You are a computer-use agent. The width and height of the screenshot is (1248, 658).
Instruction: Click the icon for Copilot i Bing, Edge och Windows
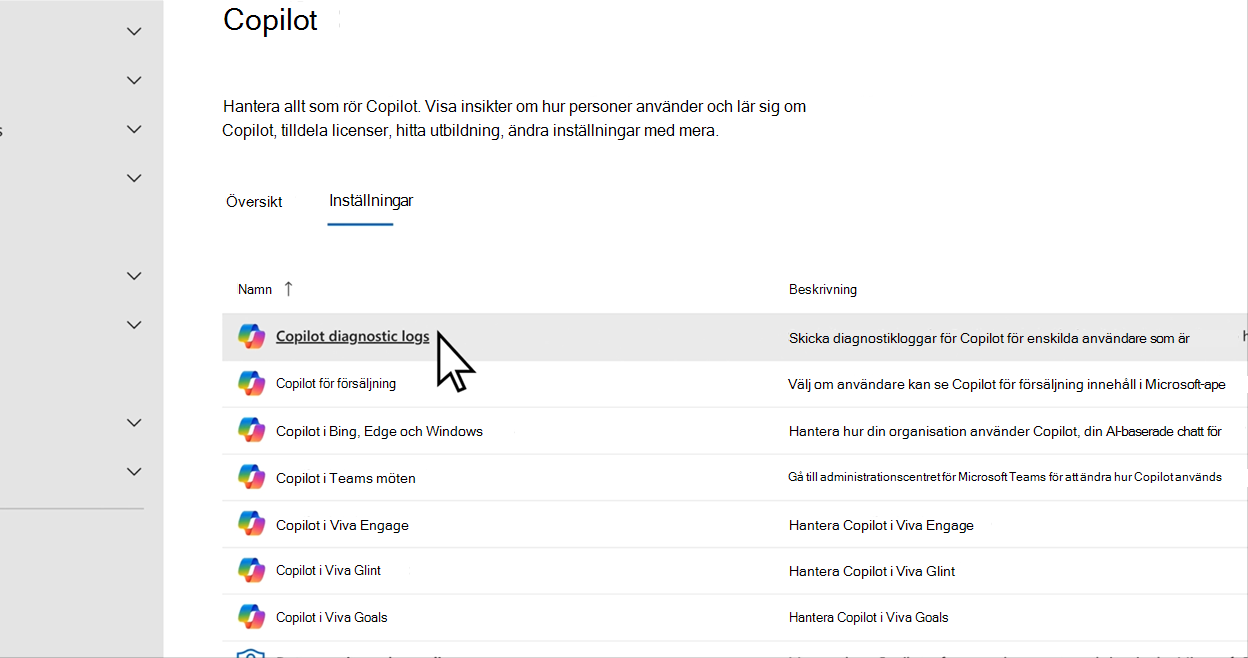click(x=251, y=431)
